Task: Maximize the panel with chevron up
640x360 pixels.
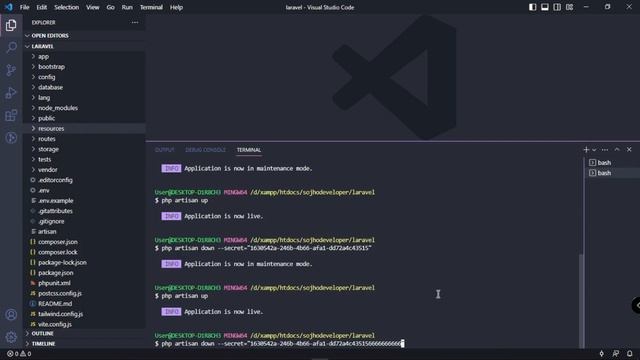Action: (617, 150)
